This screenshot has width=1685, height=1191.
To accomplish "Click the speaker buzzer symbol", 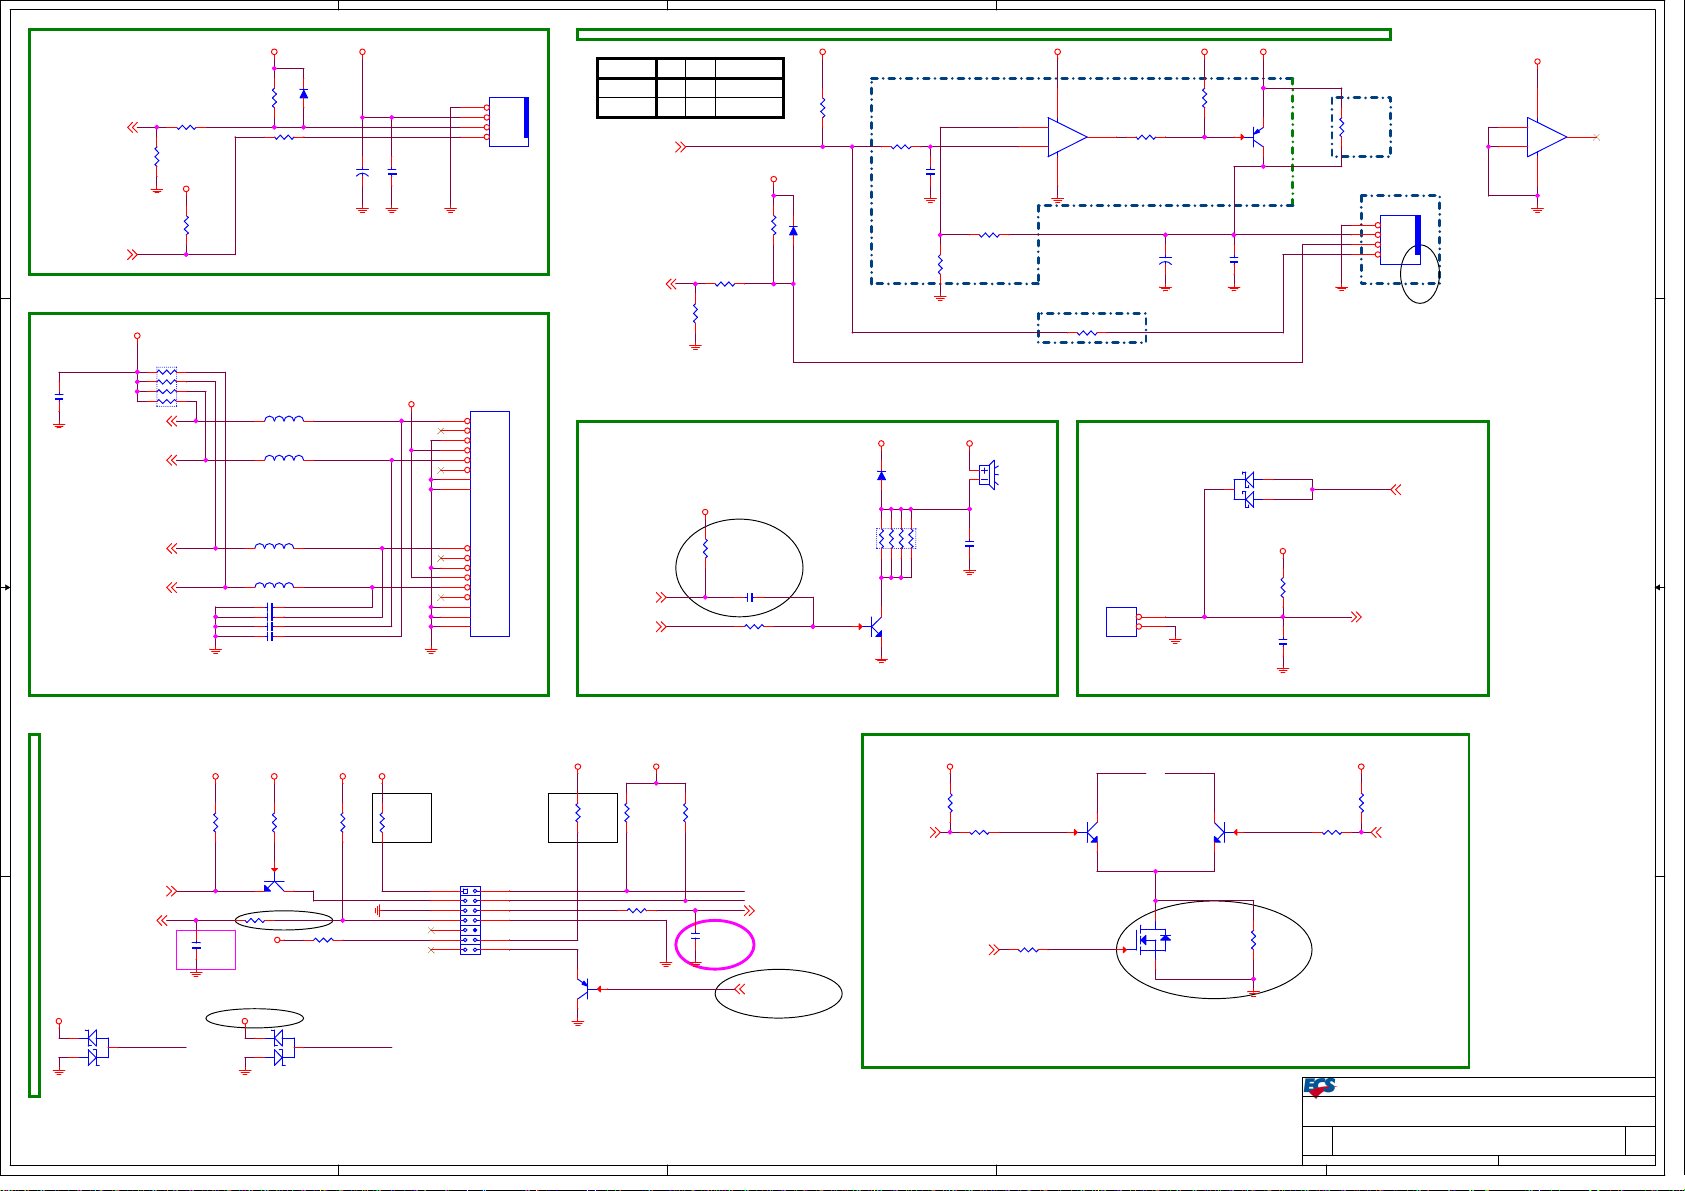I will [x=987, y=474].
